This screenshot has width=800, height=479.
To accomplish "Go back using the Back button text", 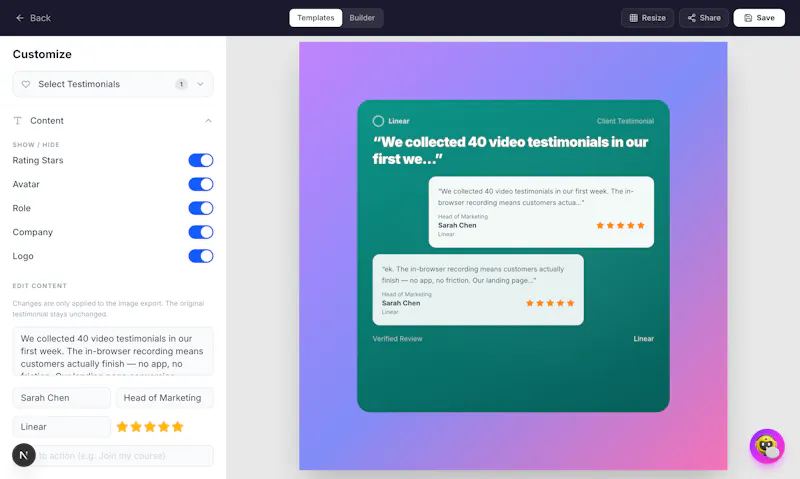I will [x=40, y=18].
